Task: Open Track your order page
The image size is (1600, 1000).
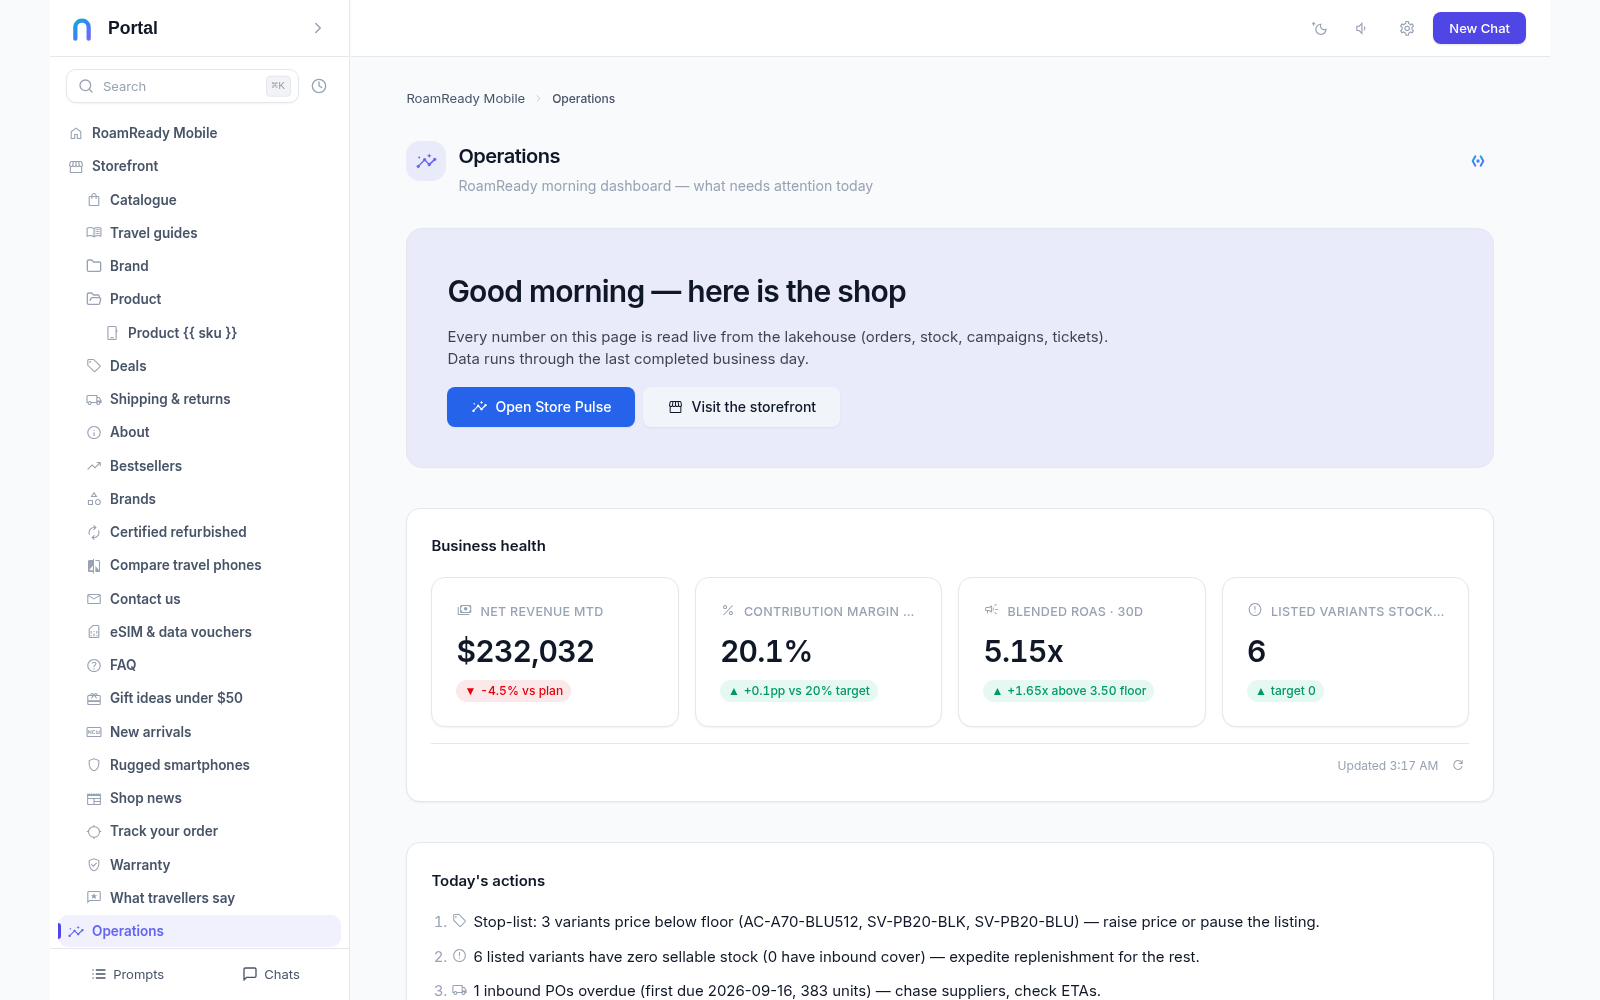Action: [209, 831]
